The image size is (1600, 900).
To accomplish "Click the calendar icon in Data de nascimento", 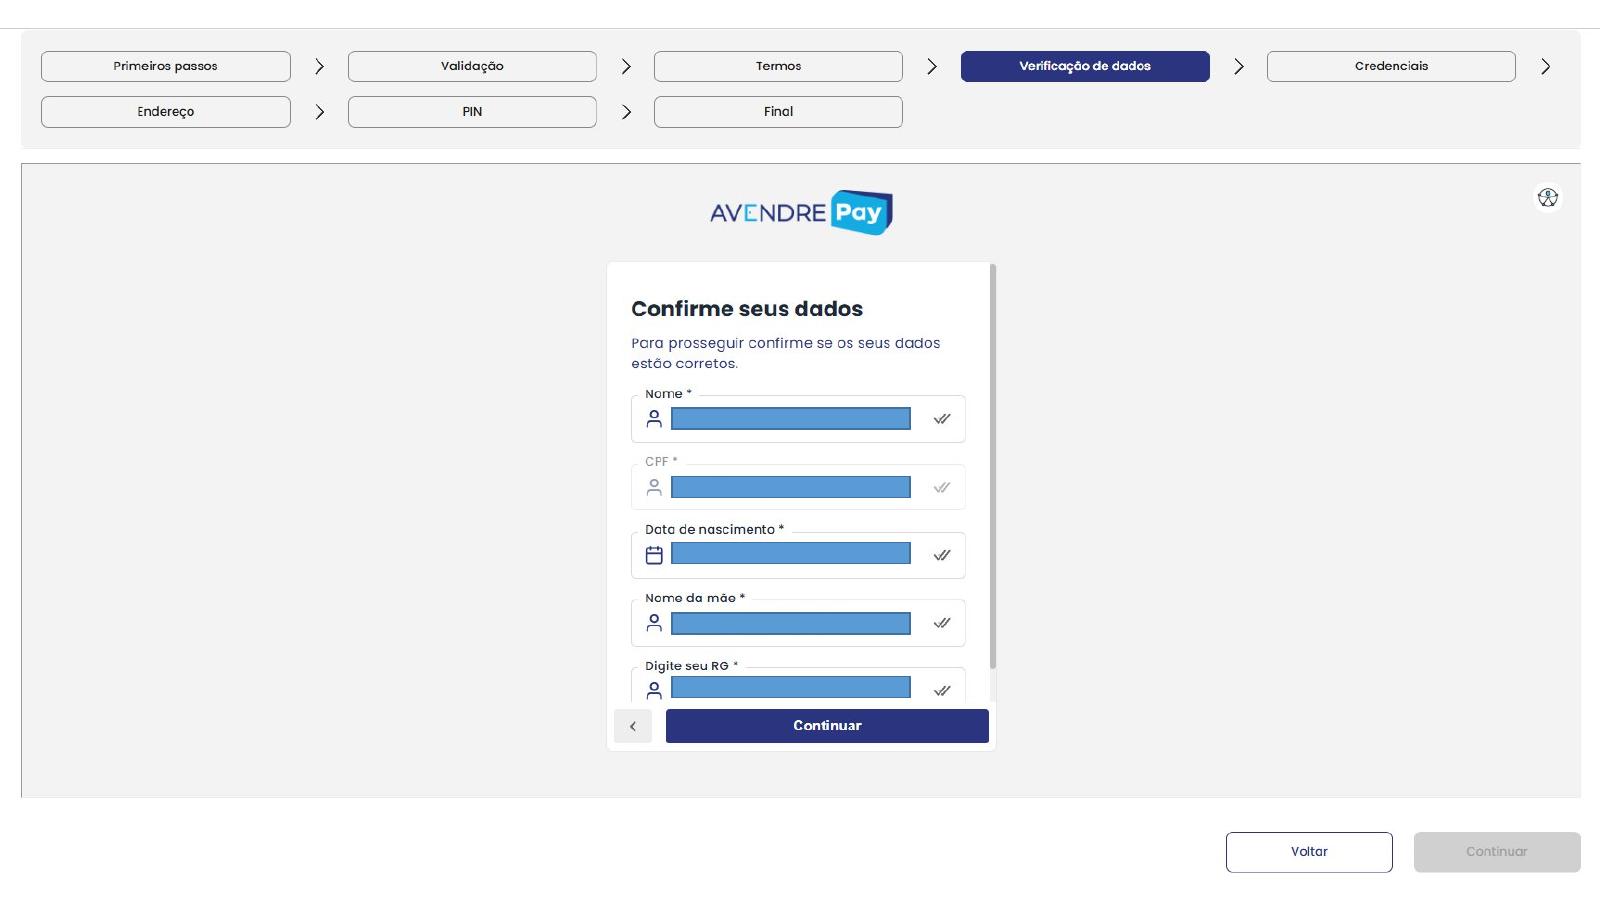I will (x=654, y=555).
